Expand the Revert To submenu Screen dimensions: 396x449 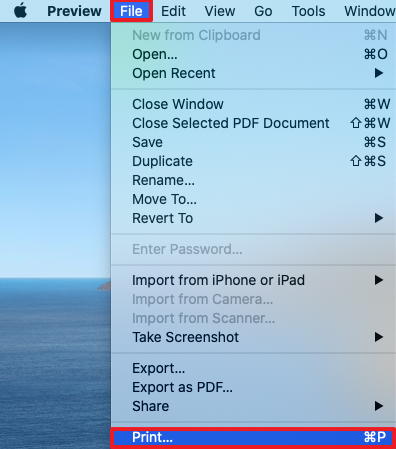tap(254, 218)
